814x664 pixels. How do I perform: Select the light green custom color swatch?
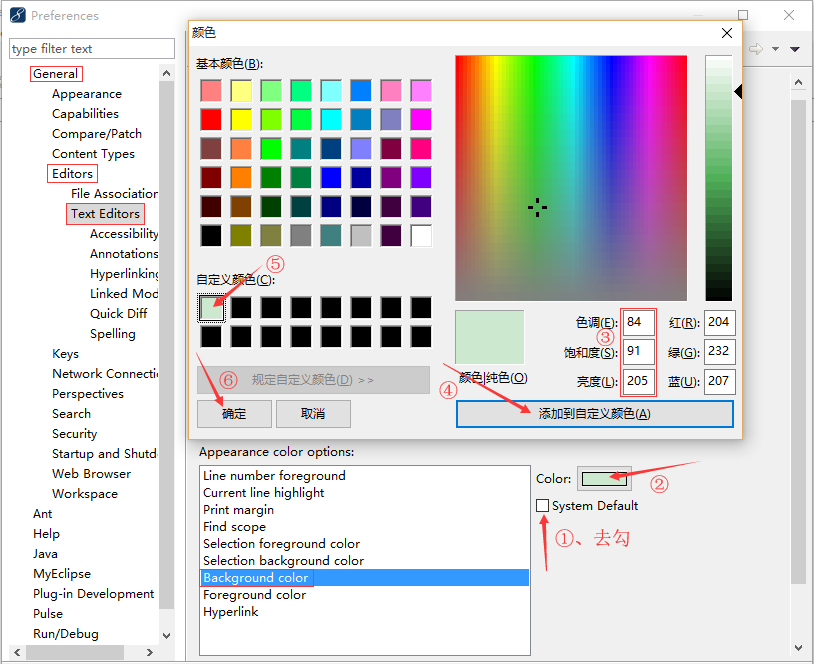tap(211, 308)
